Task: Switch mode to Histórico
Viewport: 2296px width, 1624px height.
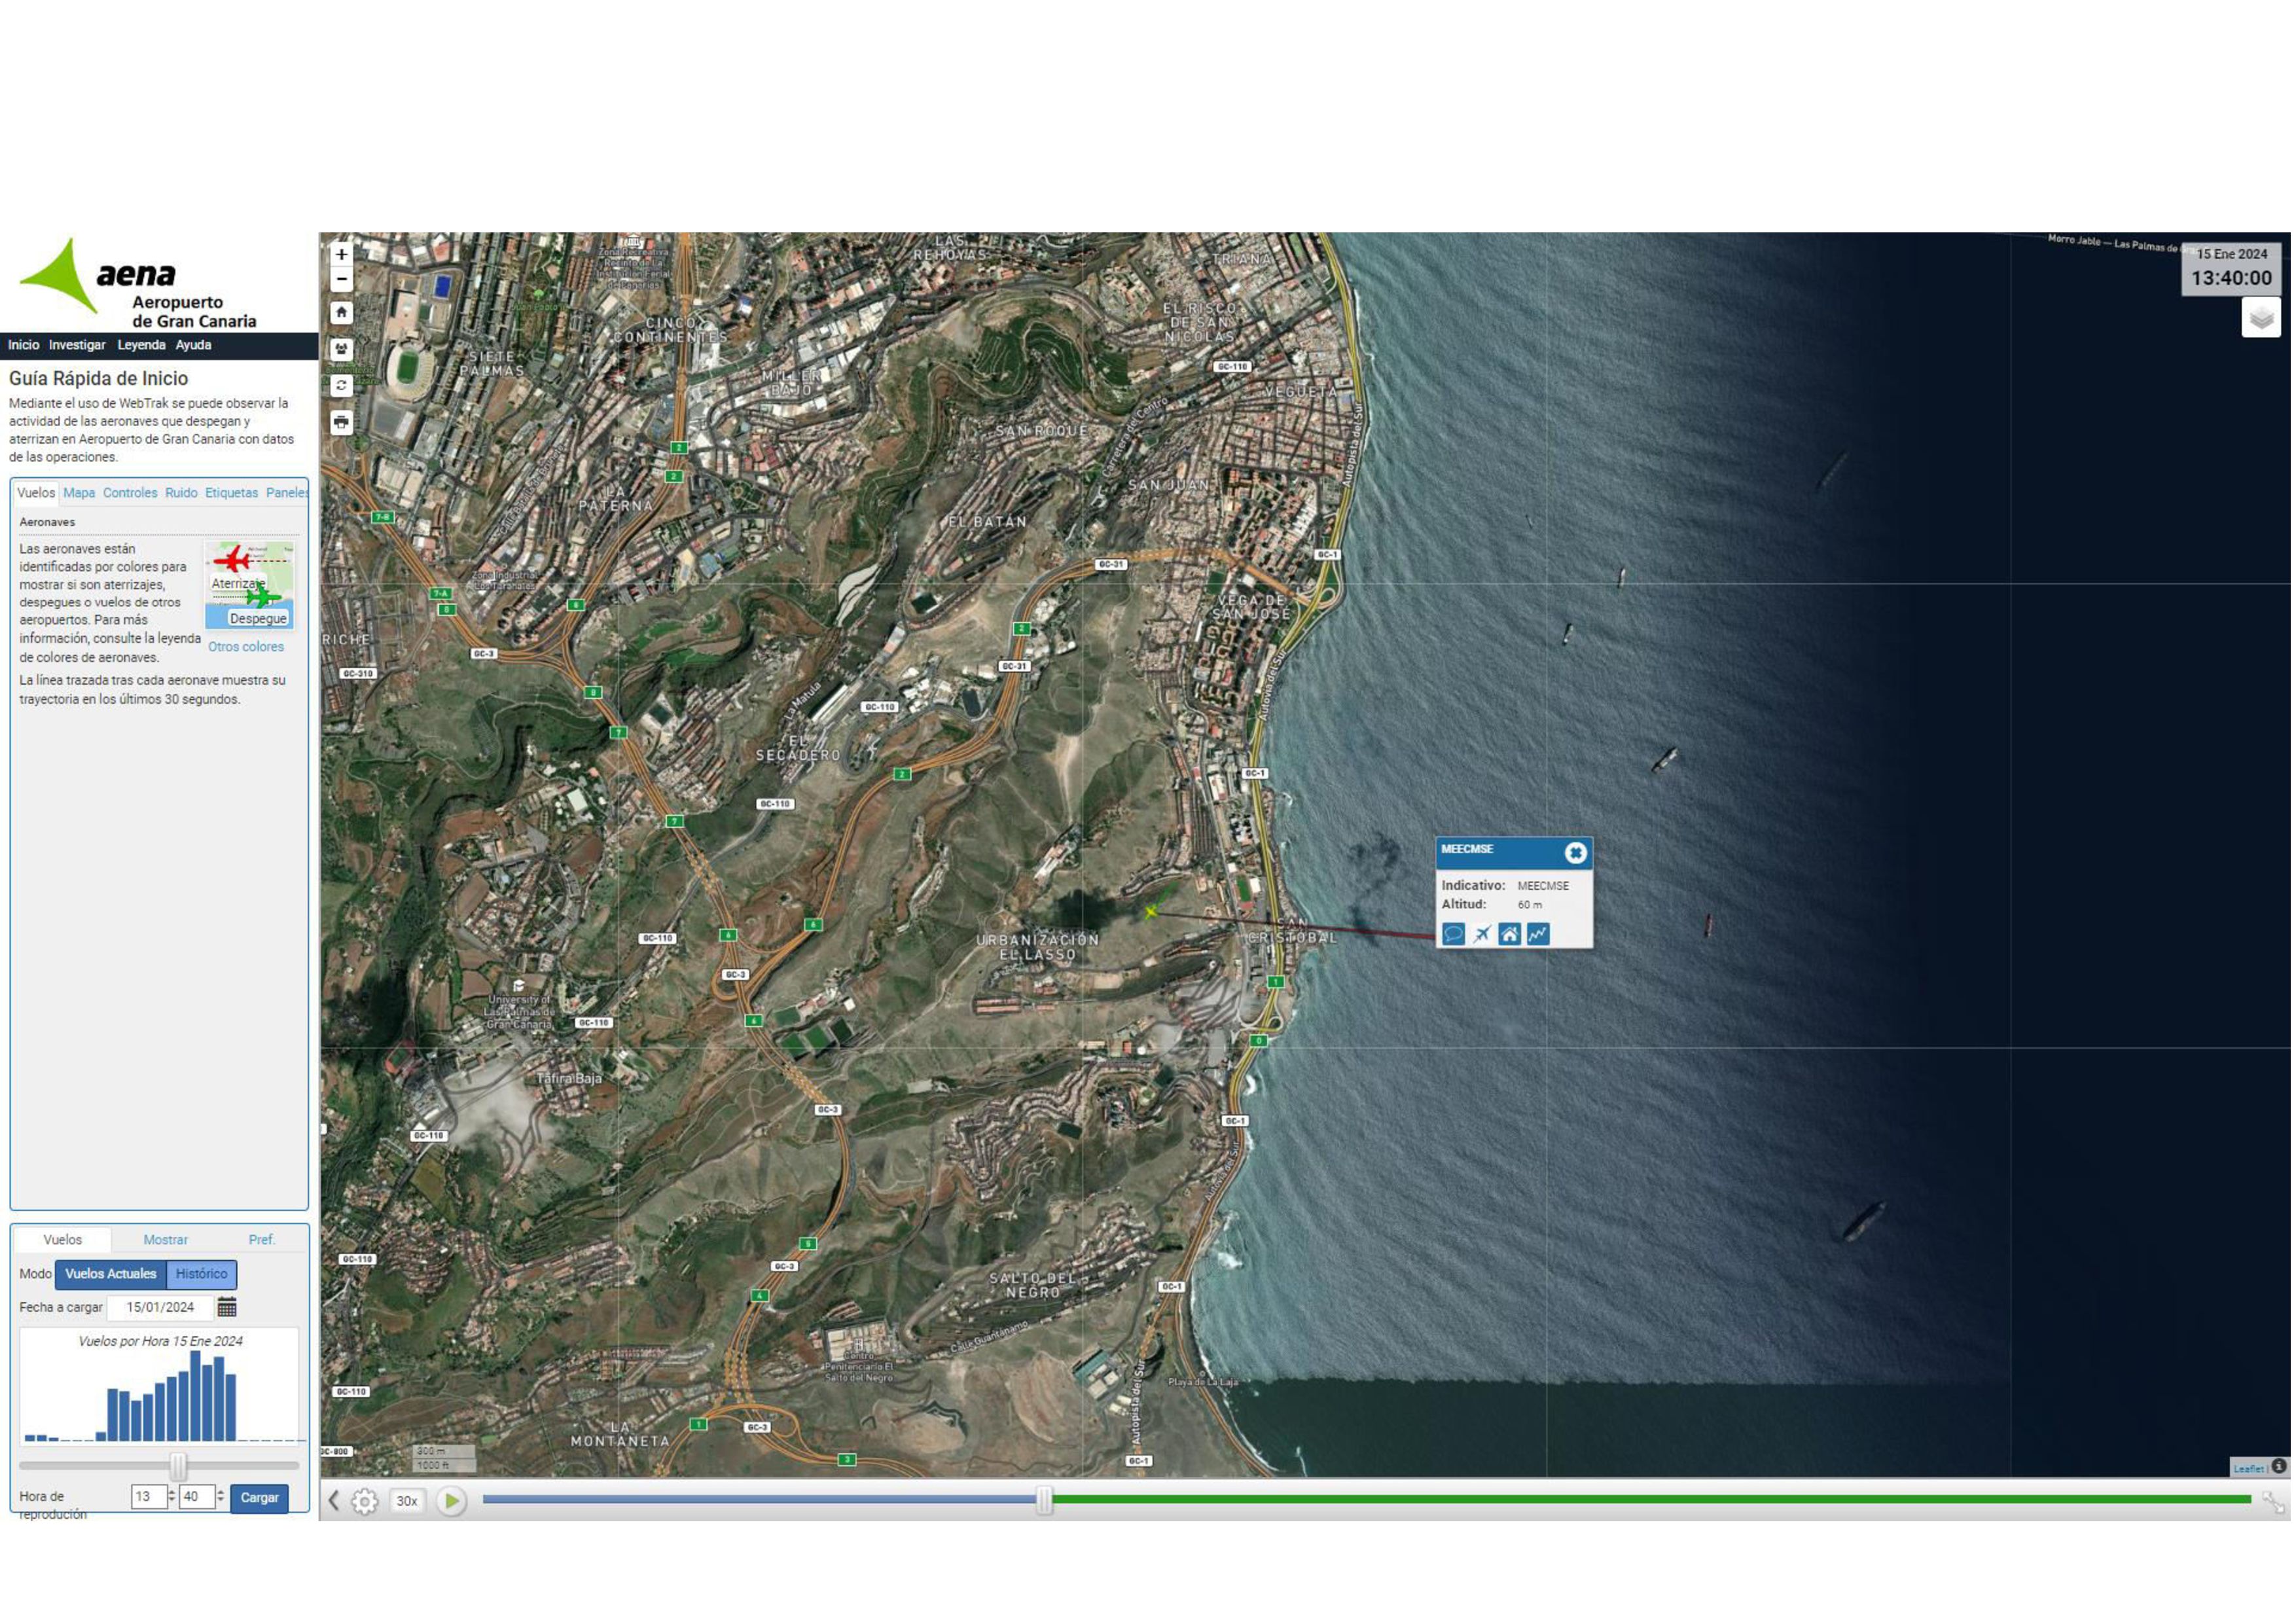Action: [201, 1274]
